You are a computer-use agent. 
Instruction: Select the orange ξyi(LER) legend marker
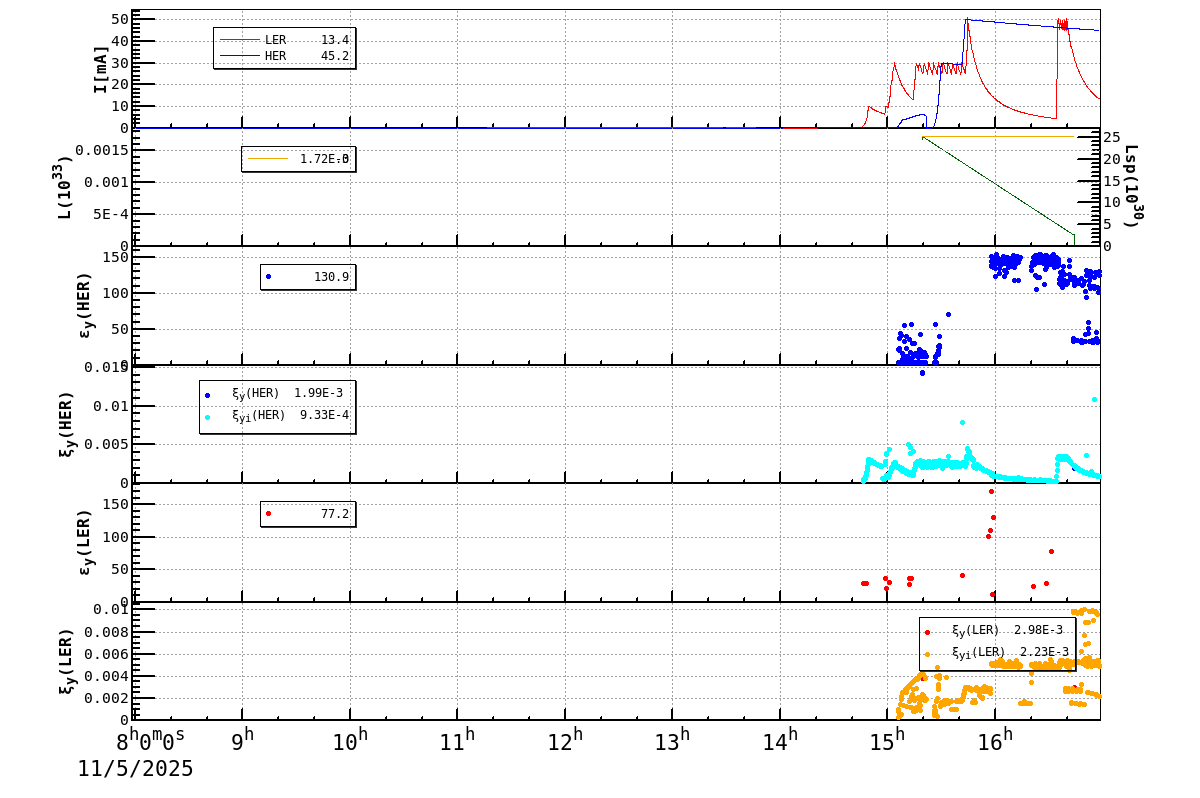(927, 654)
